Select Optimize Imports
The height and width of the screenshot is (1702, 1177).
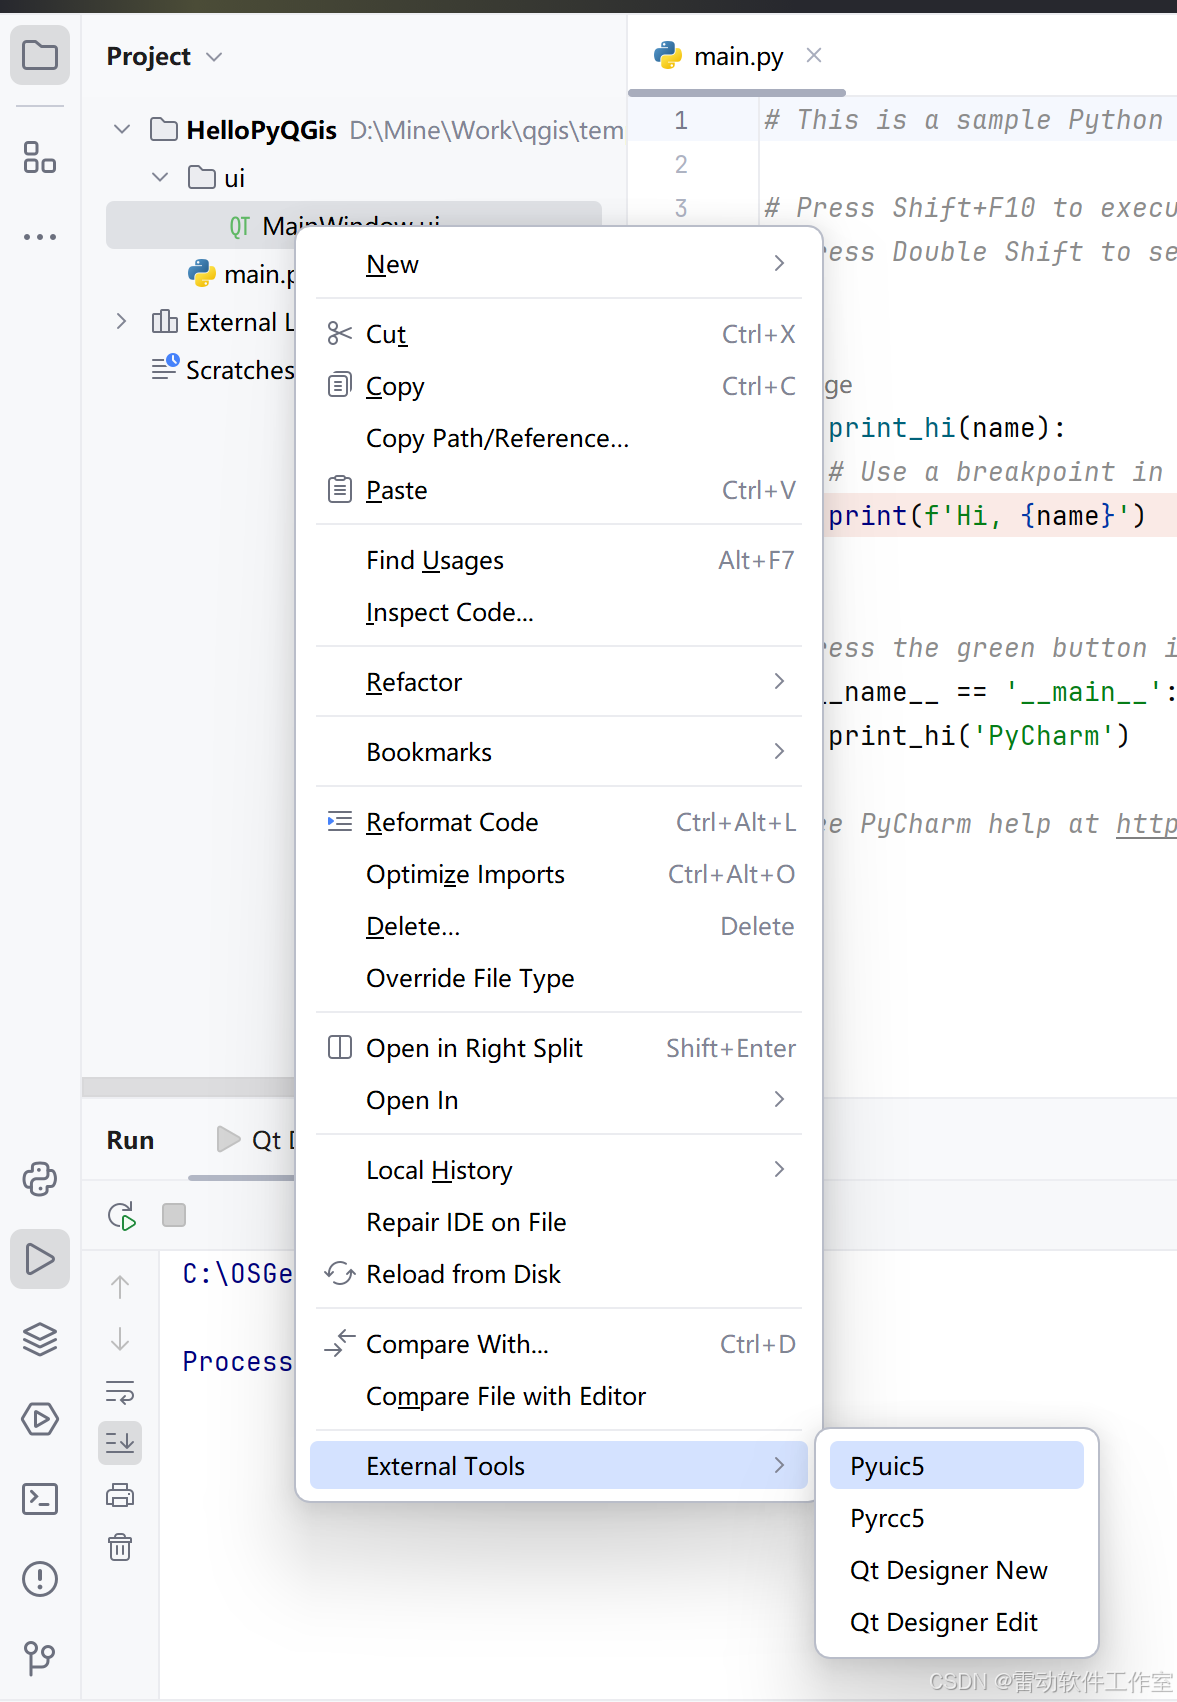coord(559,874)
